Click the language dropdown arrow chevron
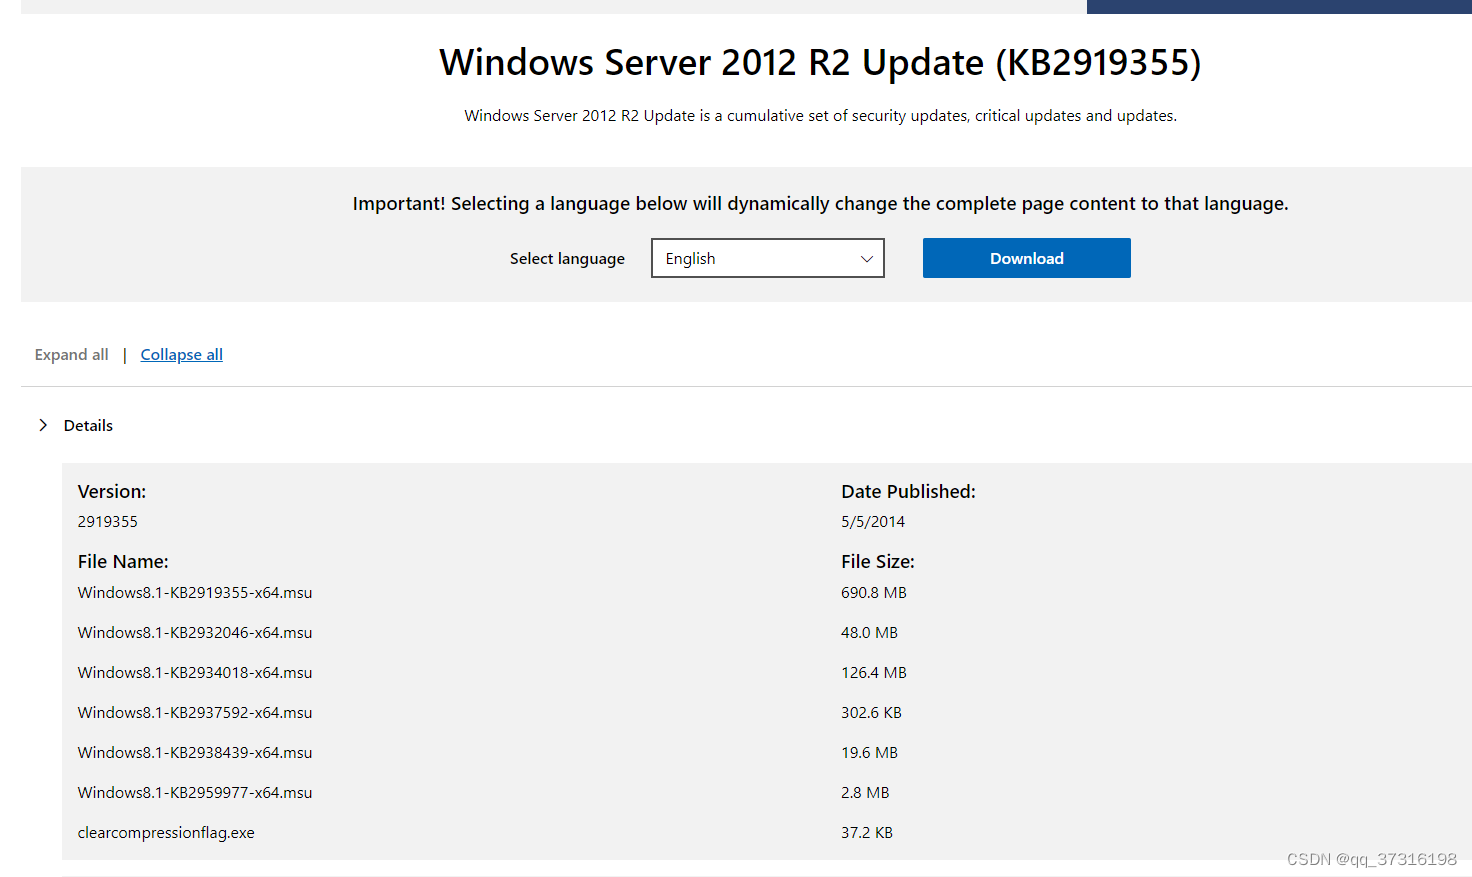The width and height of the screenshot is (1472, 877). [x=866, y=258]
